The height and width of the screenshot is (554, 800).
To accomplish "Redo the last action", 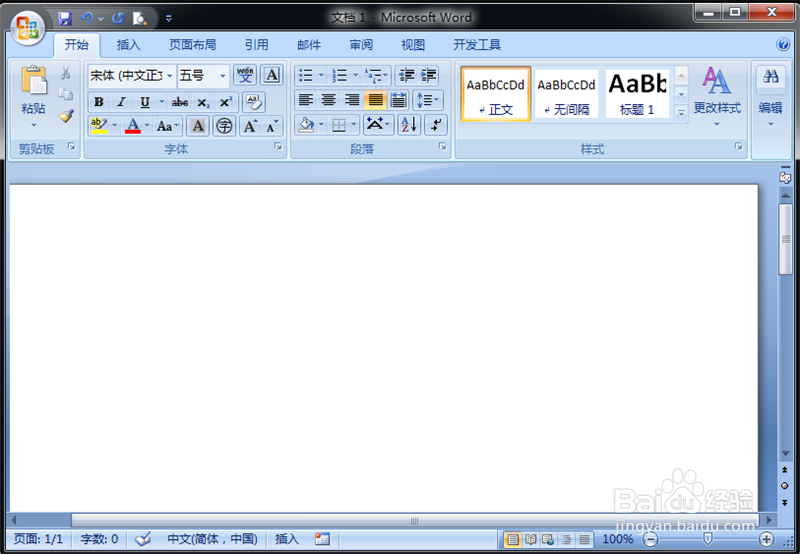I will click(118, 19).
